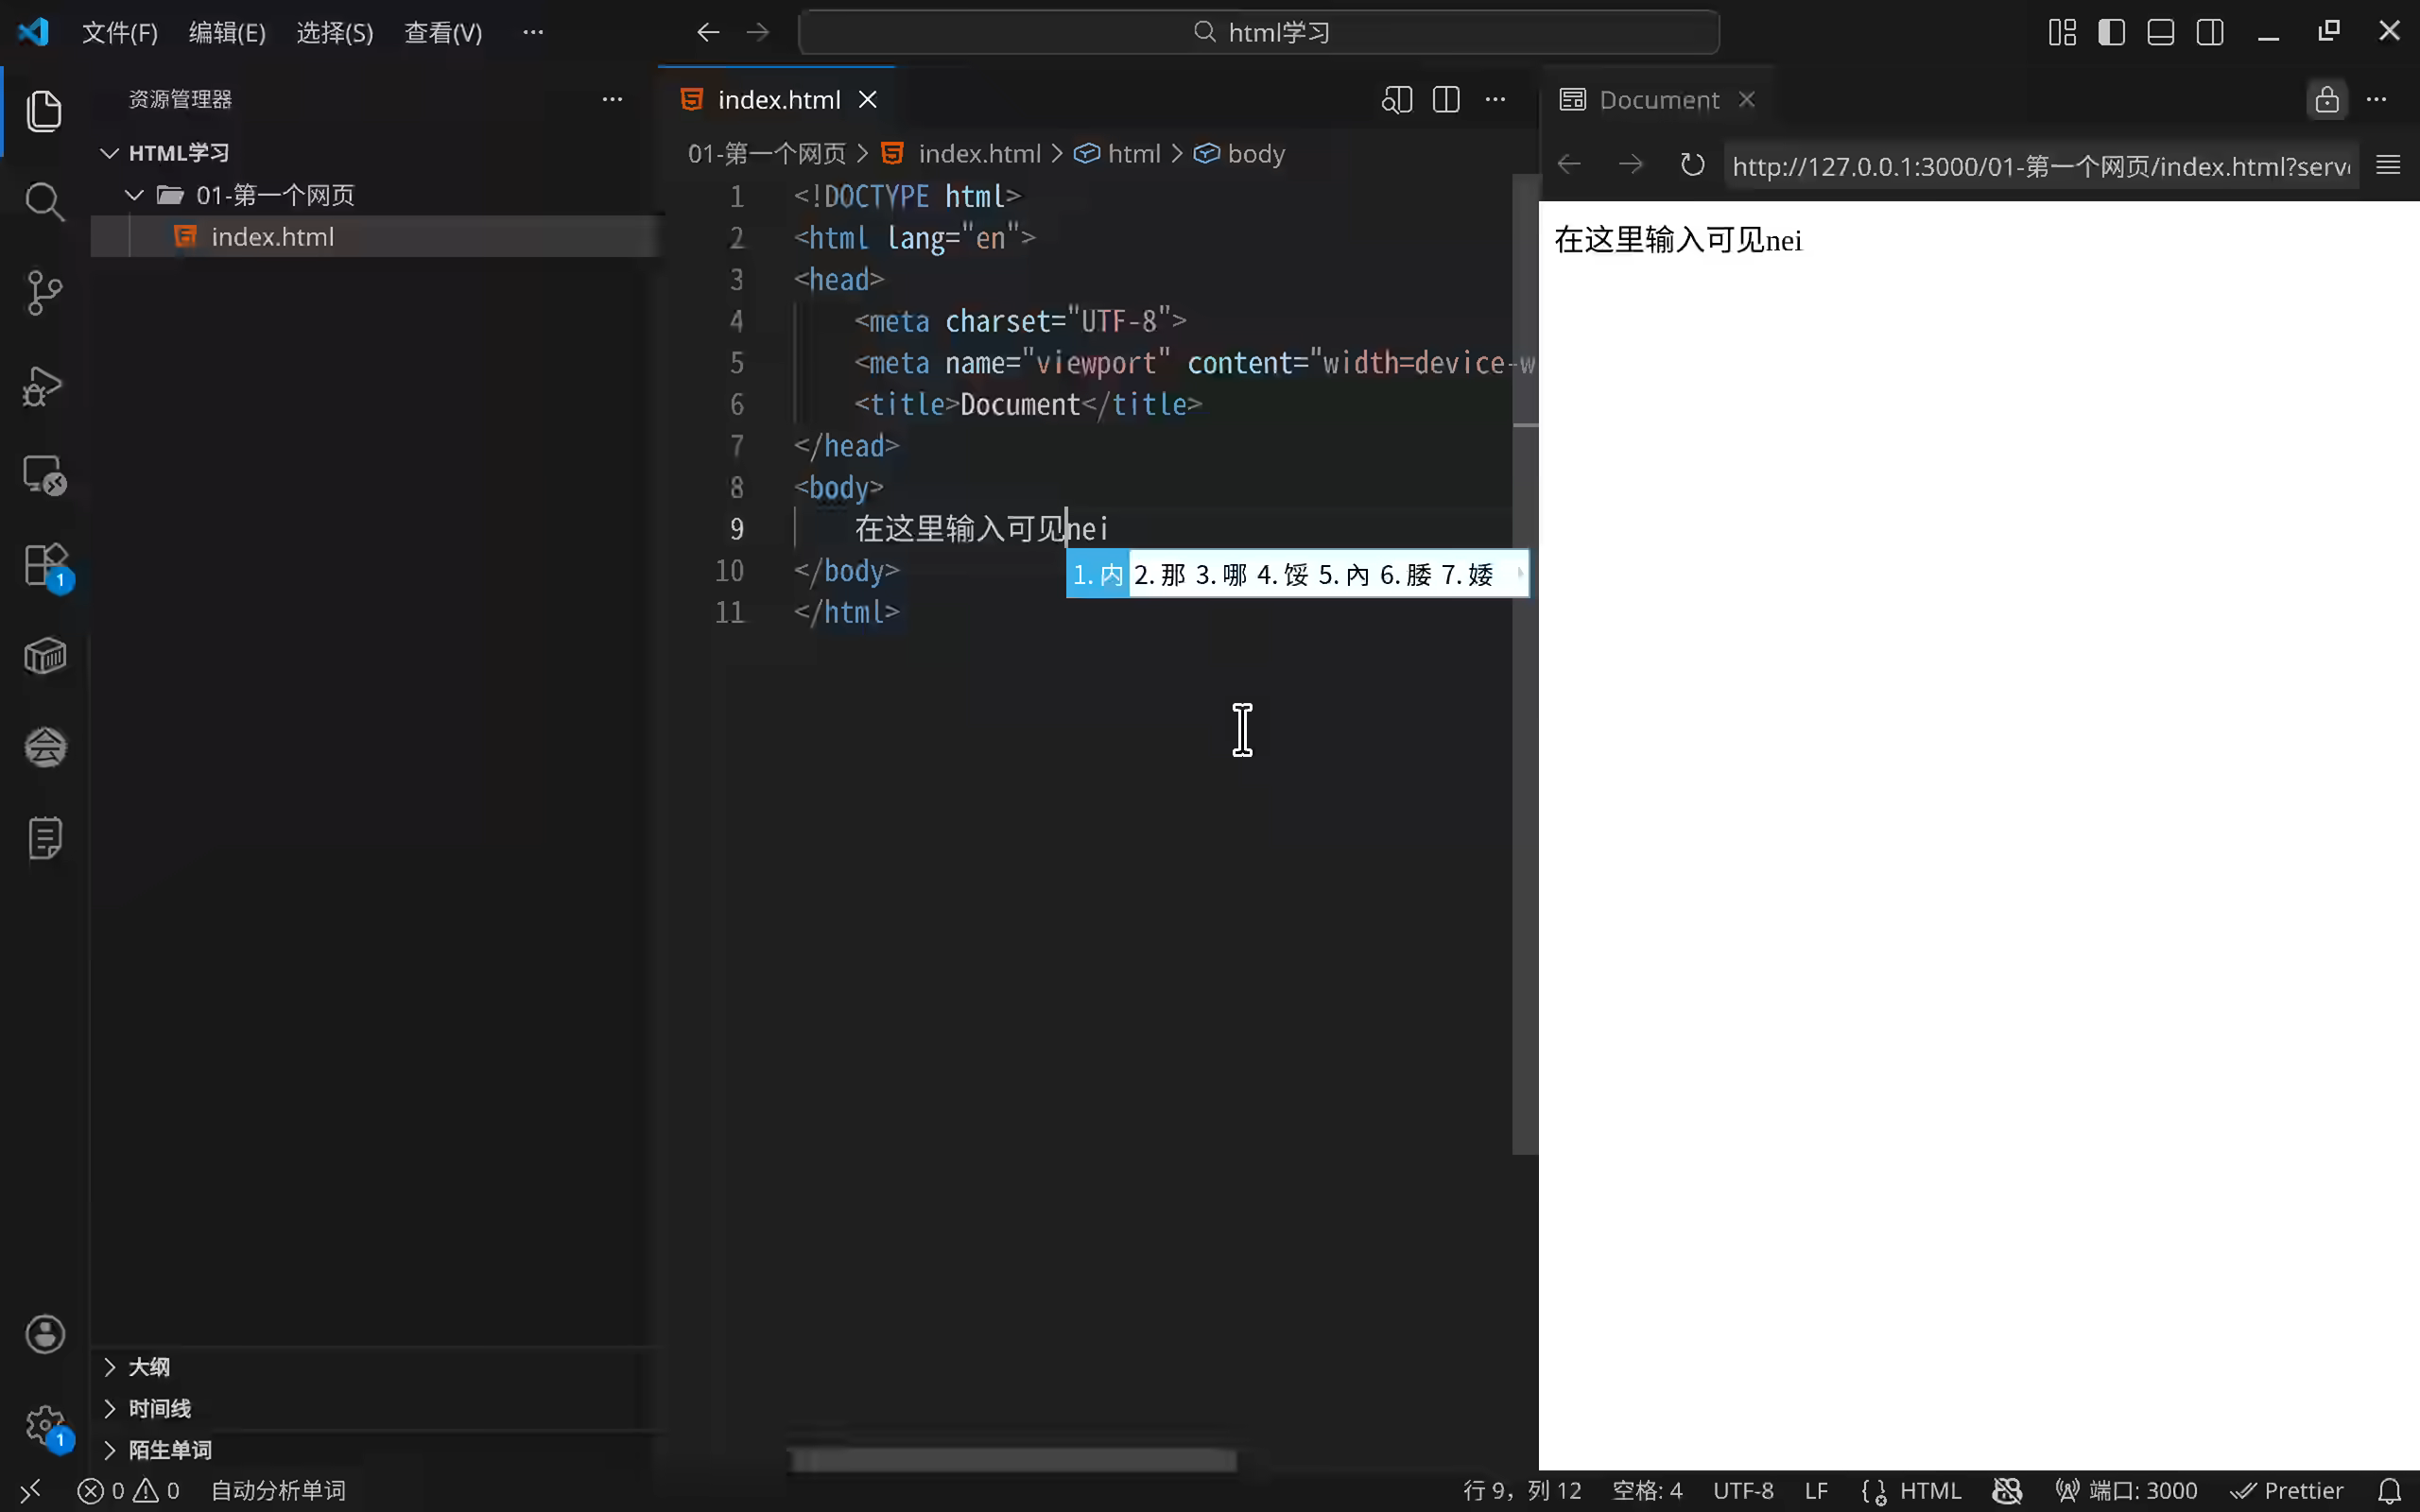
Task: Click the Accounts icon in activity bar
Action: (44, 1334)
